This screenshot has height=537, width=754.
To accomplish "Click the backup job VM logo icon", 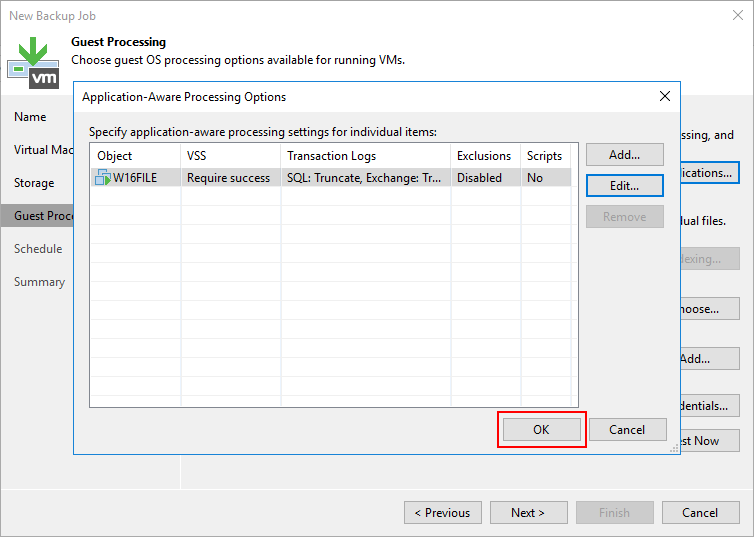I will (x=33, y=61).
